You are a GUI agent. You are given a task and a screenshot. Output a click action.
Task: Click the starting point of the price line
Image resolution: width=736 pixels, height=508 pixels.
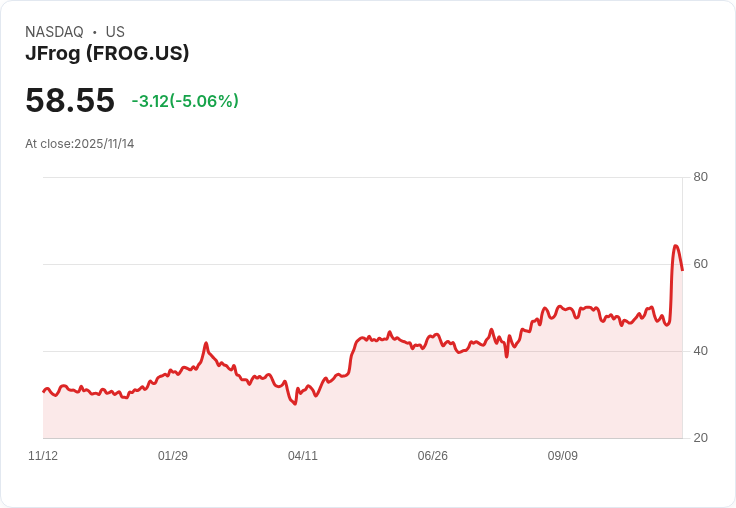click(x=43, y=391)
